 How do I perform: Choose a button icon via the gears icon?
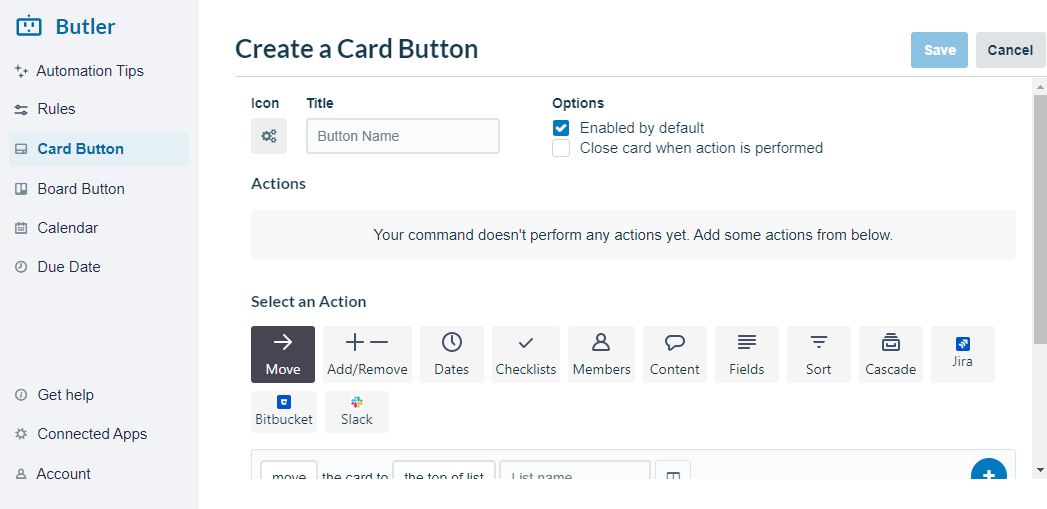[x=269, y=136]
